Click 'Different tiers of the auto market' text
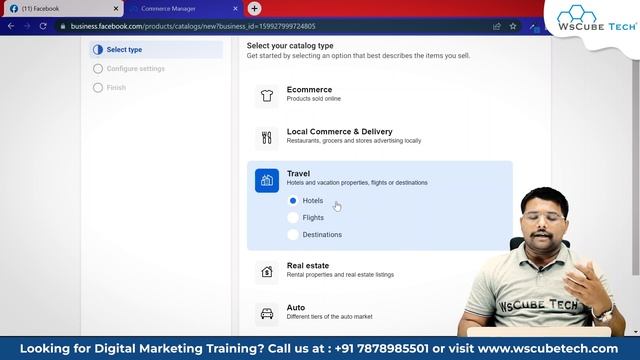The width and height of the screenshot is (640, 360). click(329, 317)
